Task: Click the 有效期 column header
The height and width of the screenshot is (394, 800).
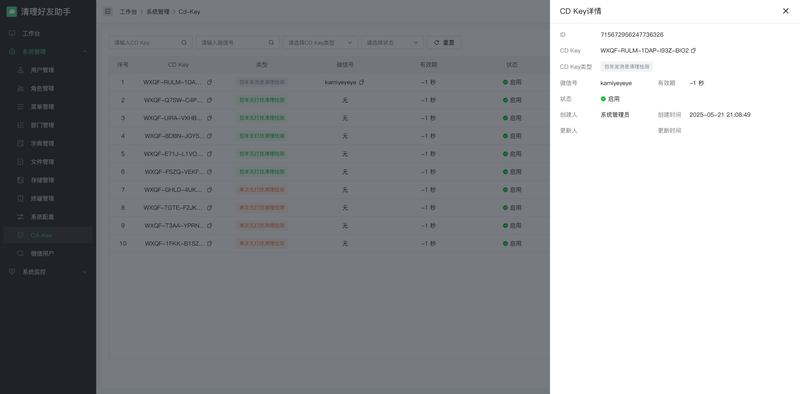Action: click(x=428, y=65)
